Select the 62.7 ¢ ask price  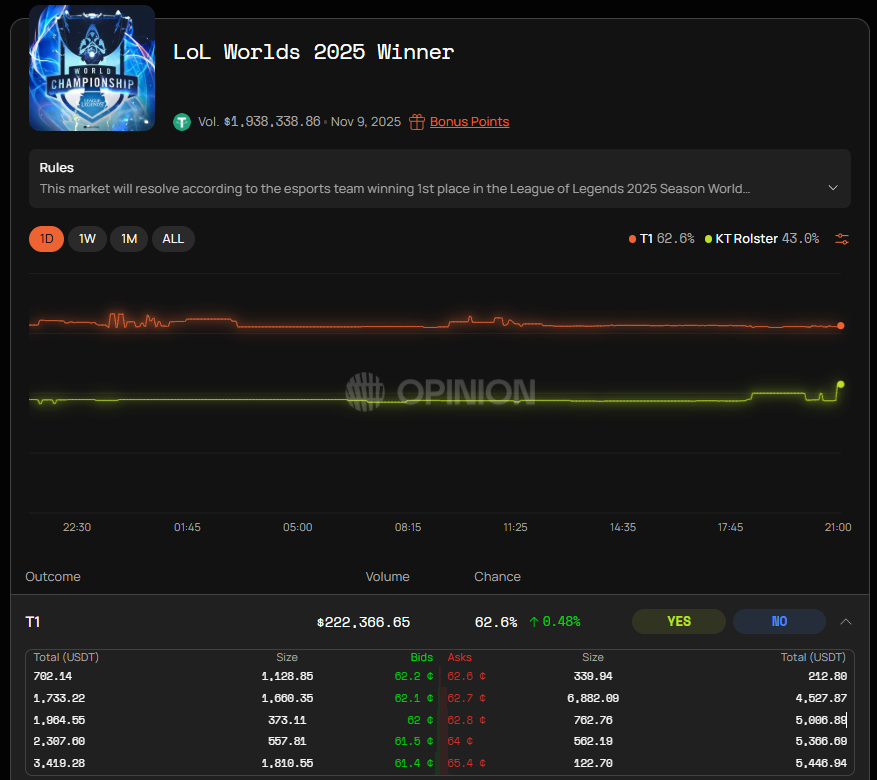(x=466, y=698)
